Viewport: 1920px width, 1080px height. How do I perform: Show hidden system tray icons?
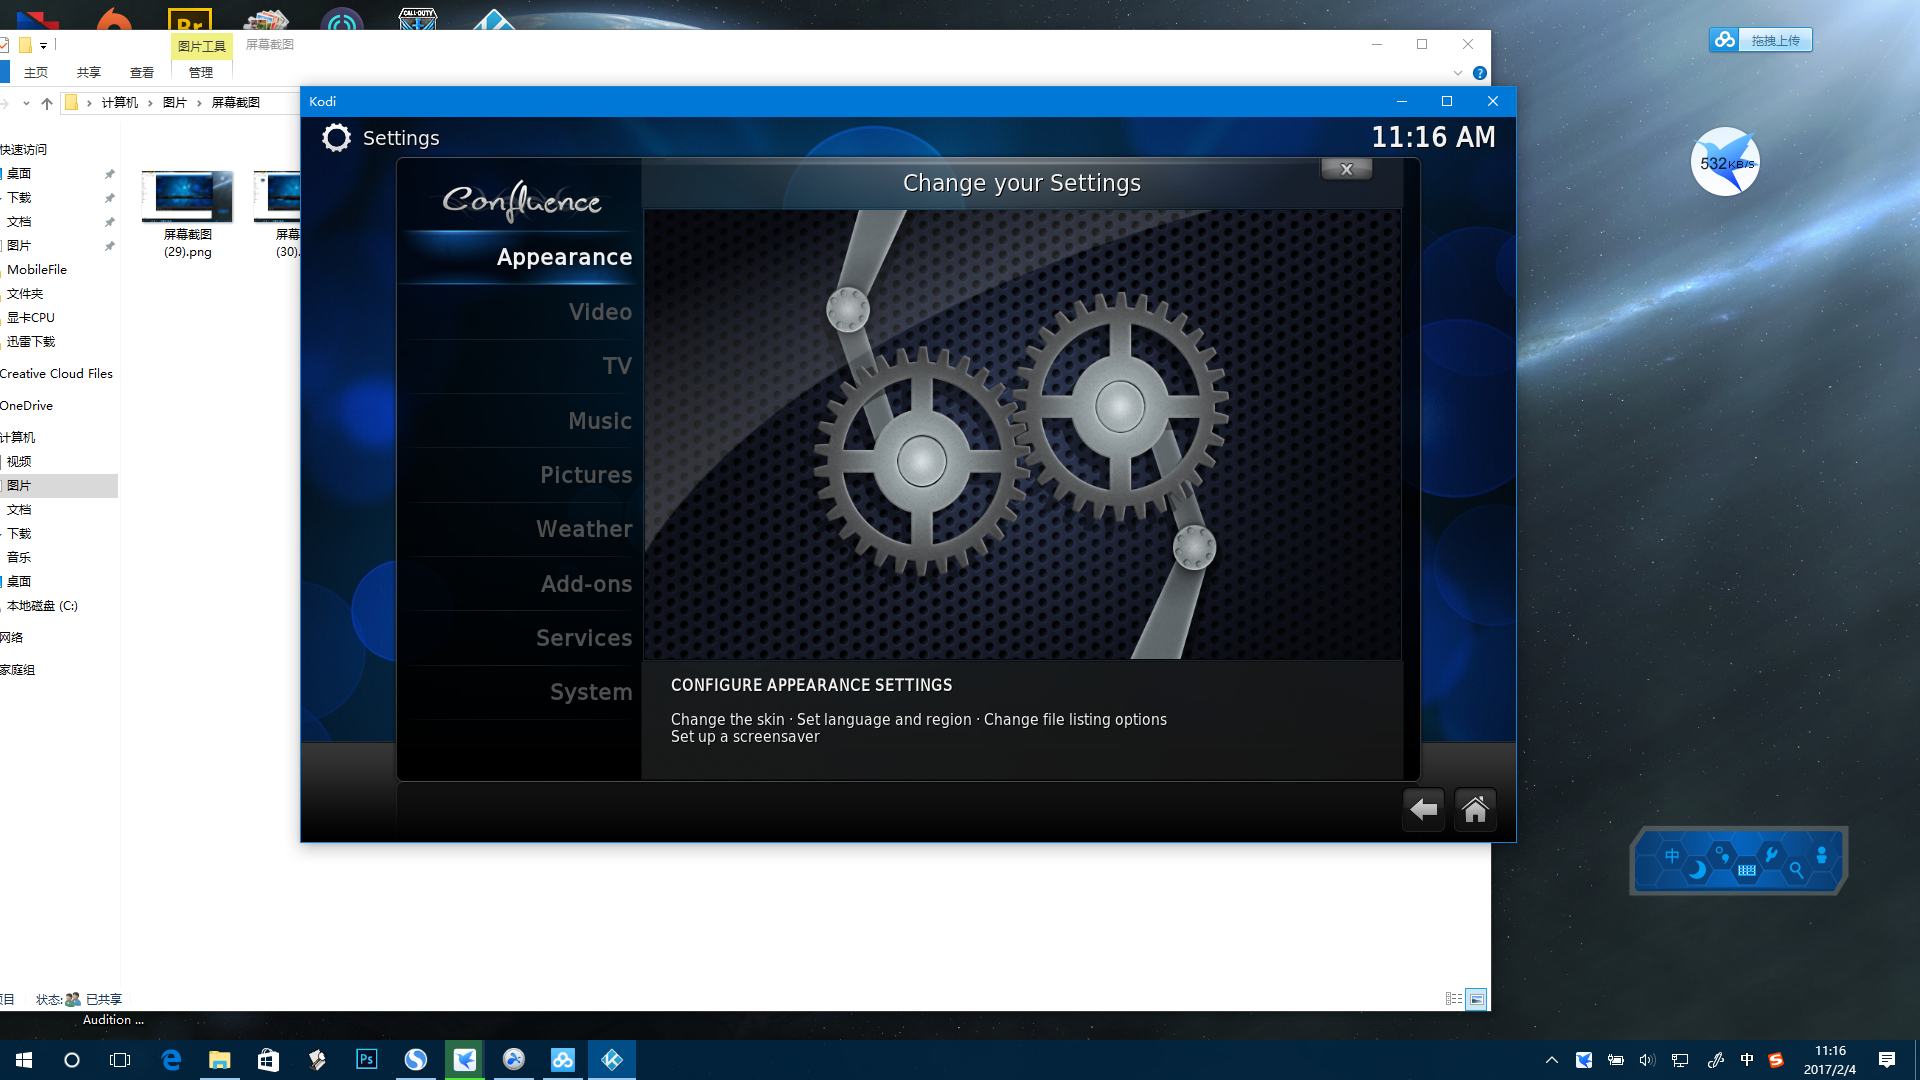click(x=1551, y=1060)
